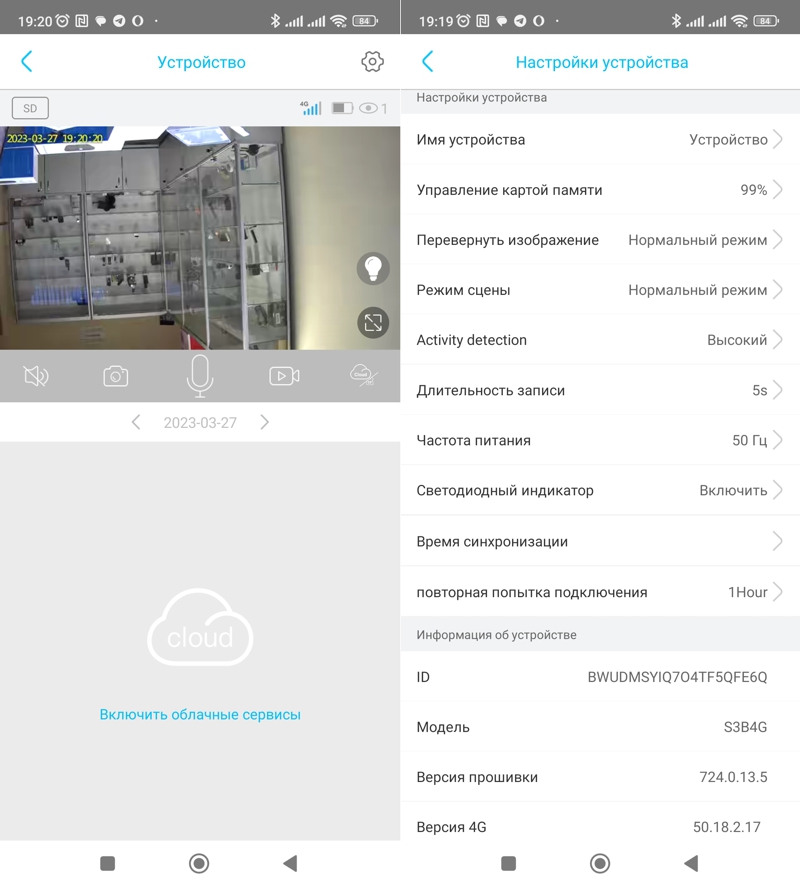Tap Android back triangle, right screen
800x889 pixels.
pyautogui.click(x=691, y=863)
